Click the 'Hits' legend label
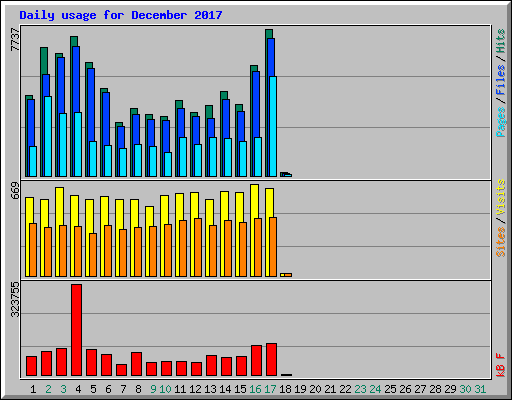This screenshot has width=512, height=400. (500, 41)
